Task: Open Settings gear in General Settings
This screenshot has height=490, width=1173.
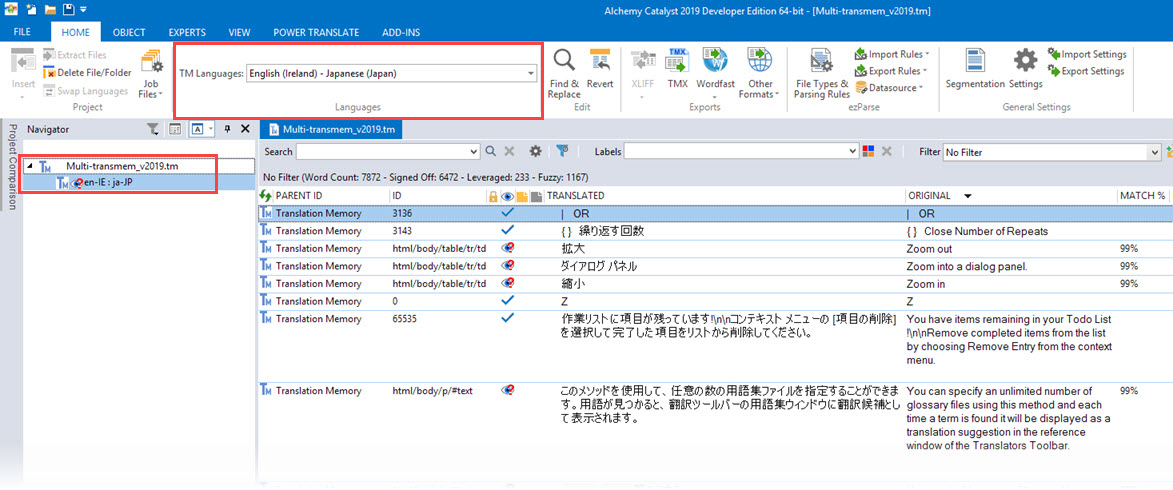Action: coord(1025,69)
